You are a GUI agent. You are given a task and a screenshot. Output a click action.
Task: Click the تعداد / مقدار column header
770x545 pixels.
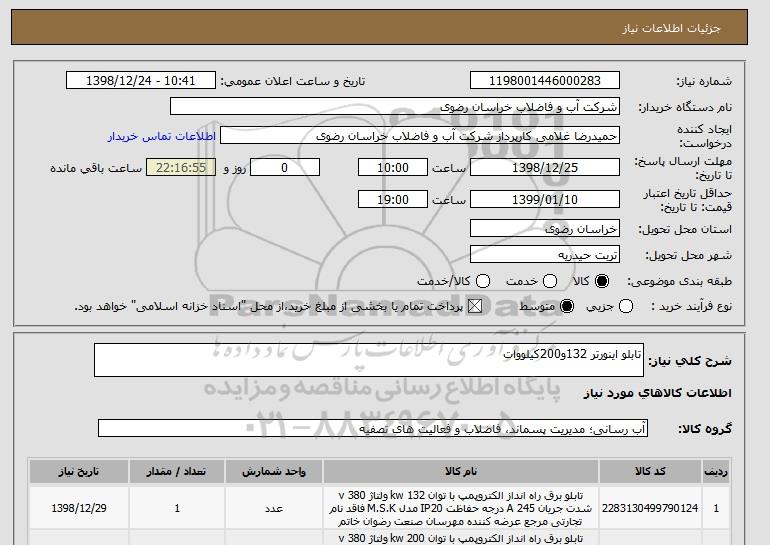177,471
